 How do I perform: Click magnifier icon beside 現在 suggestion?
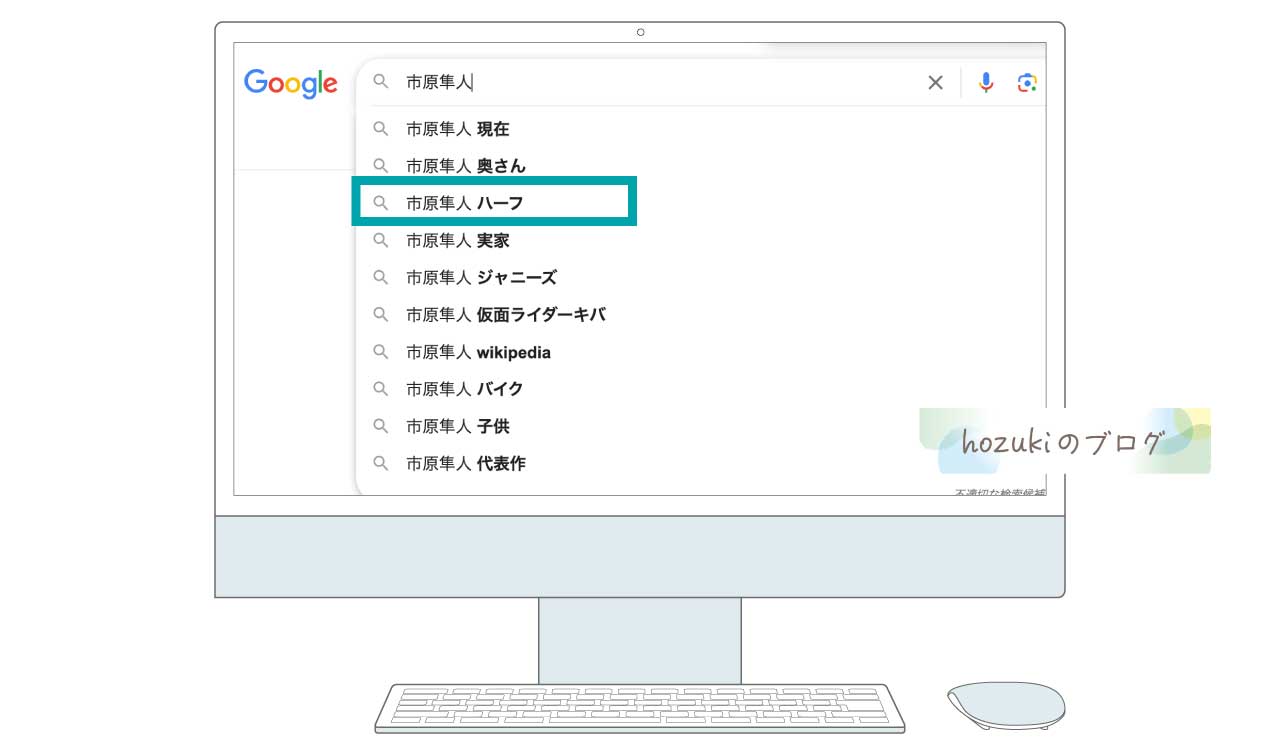coord(380,128)
